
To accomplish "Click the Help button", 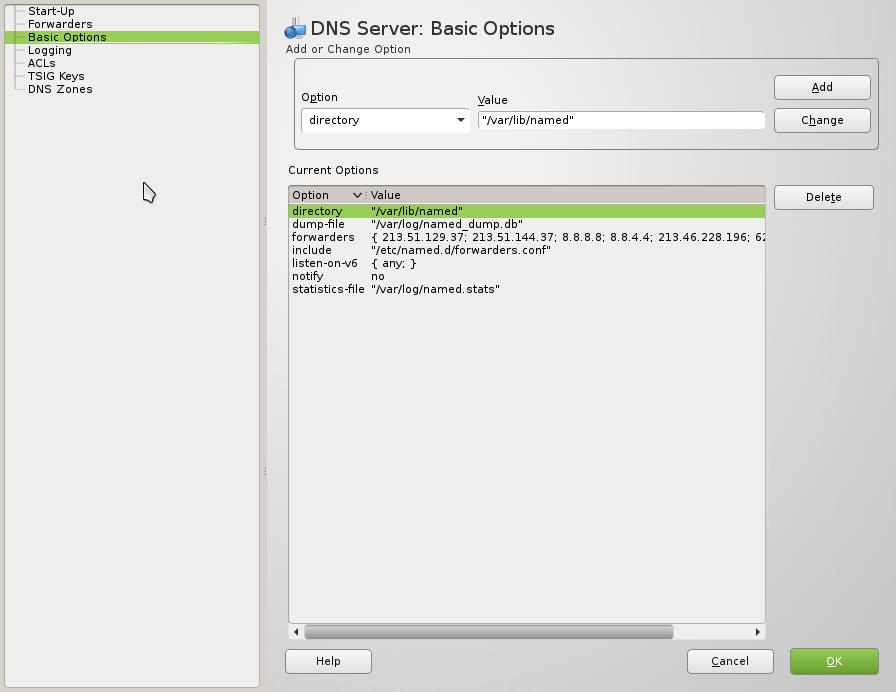I will [x=328, y=661].
